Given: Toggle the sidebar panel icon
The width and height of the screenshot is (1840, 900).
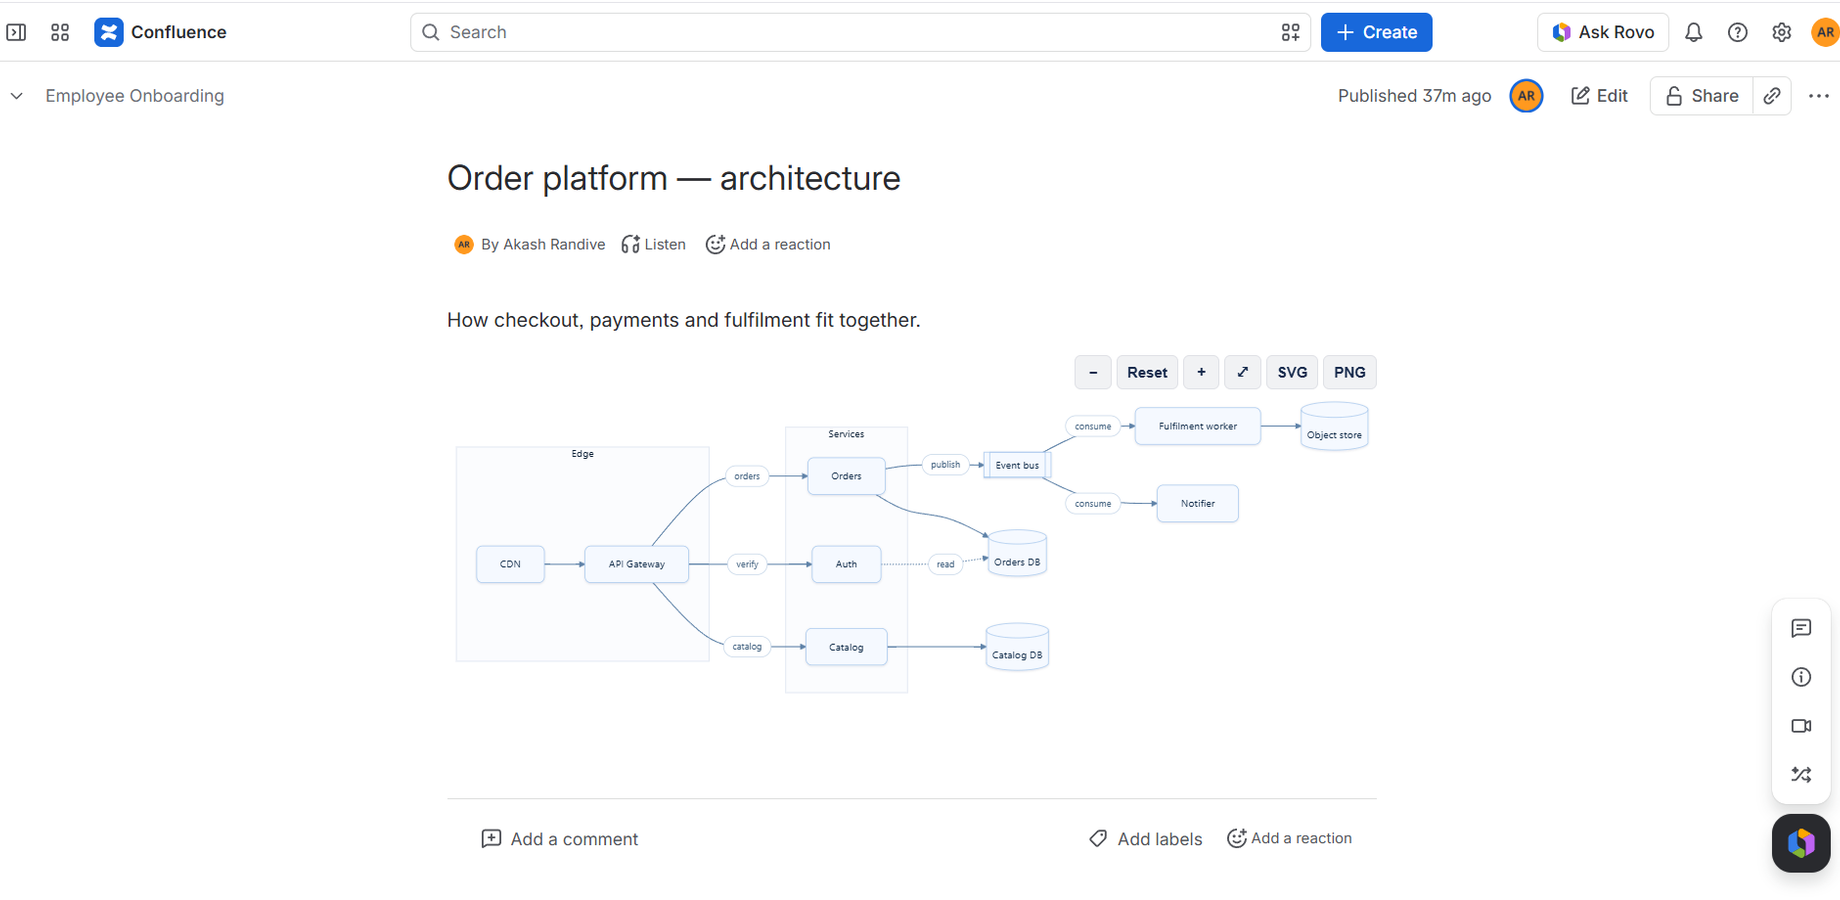Looking at the screenshot, I should pyautogui.click(x=17, y=32).
